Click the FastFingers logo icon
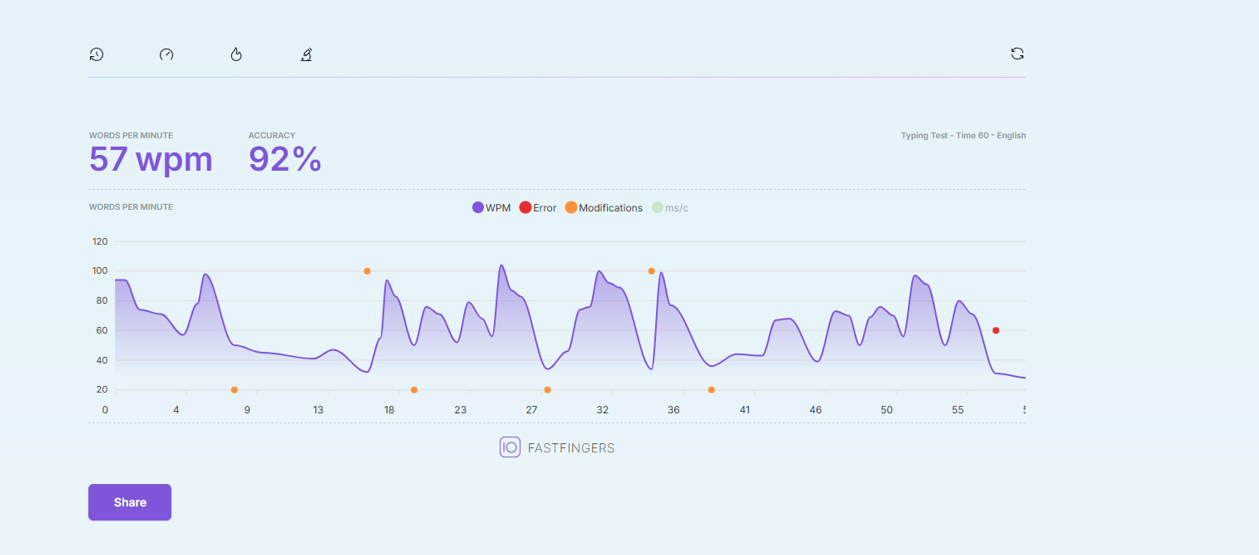 point(510,447)
